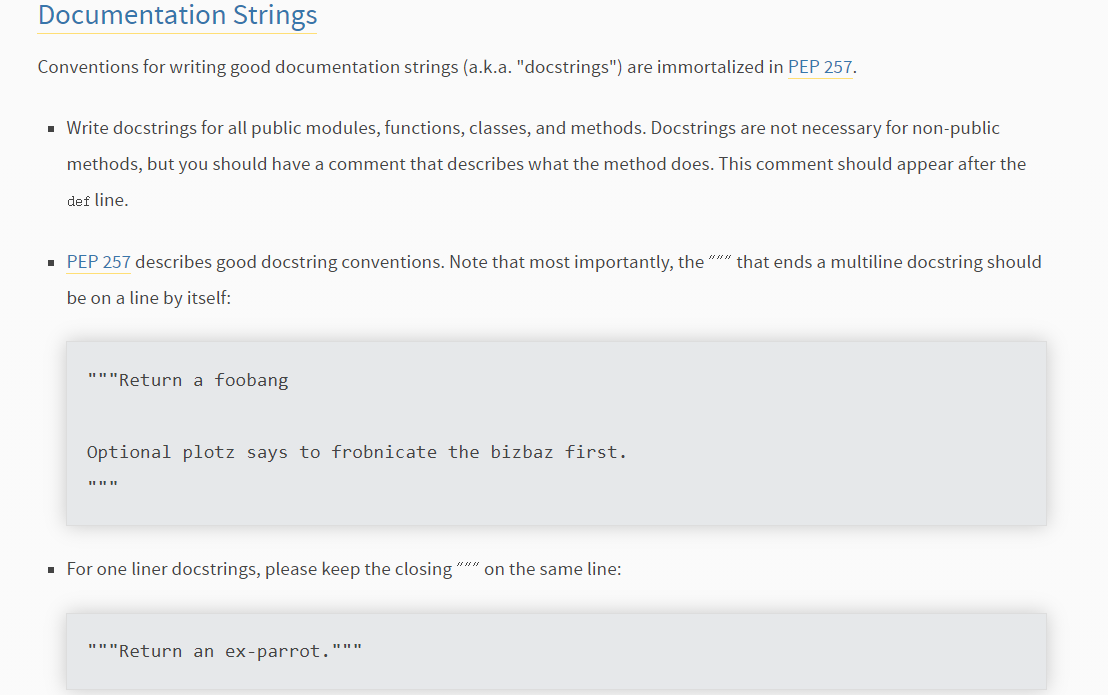
Task: Click the text "be on a line by itself:"
Action: click(x=148, y=298)
